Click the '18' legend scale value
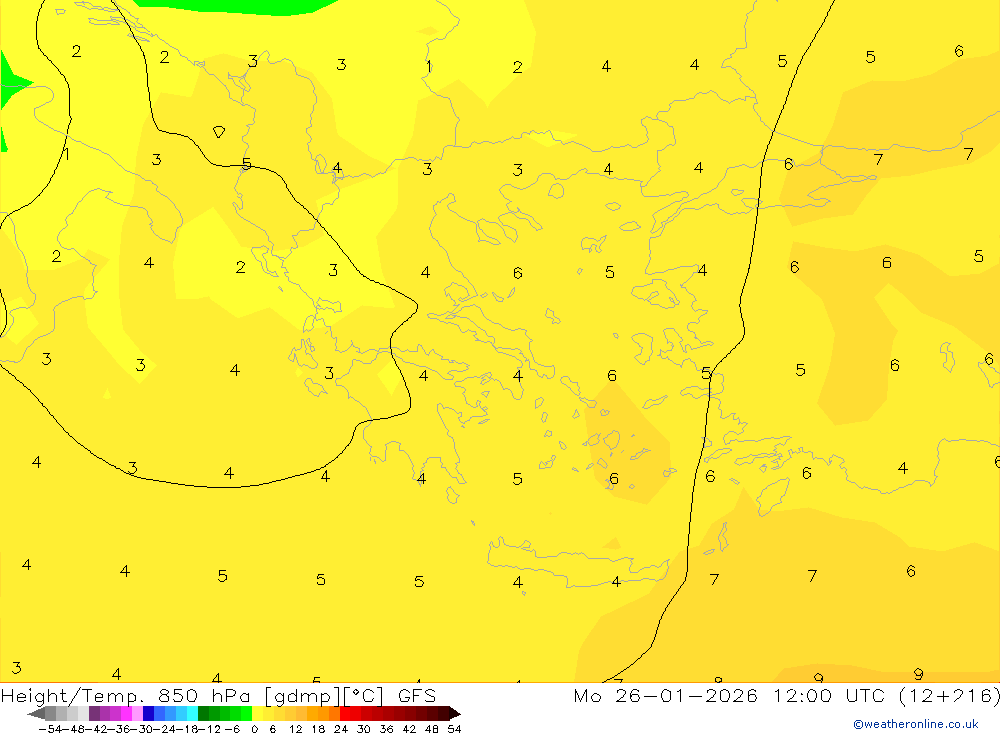1000x733 pixels. point(318,729)
